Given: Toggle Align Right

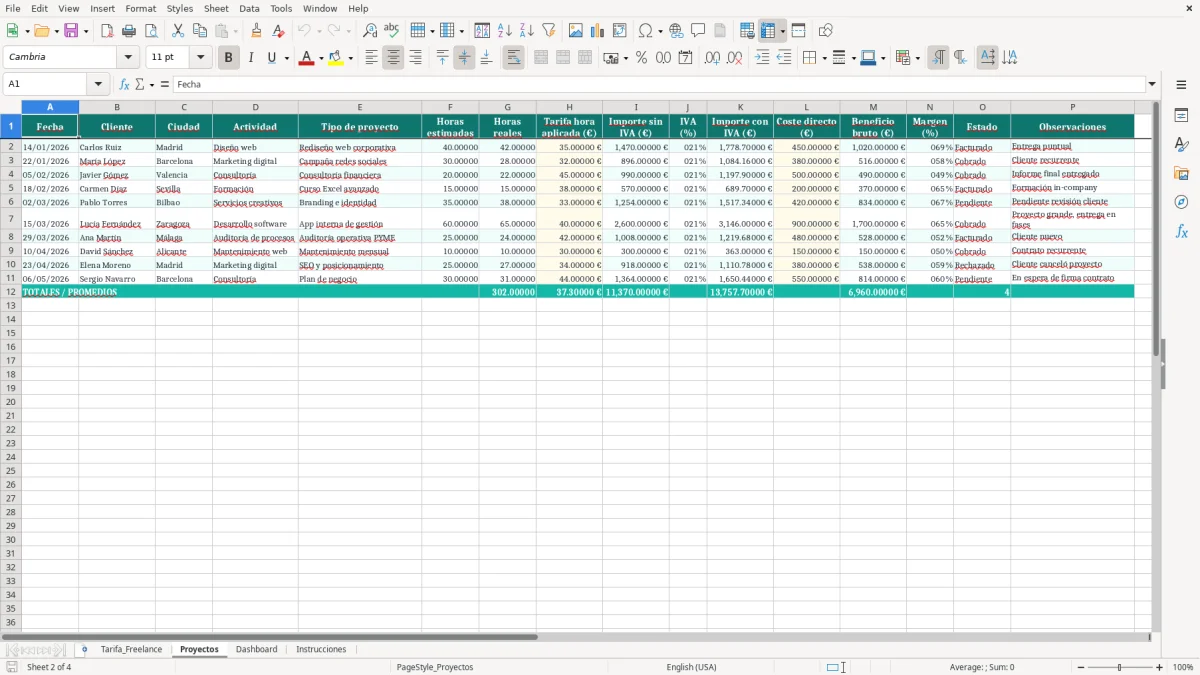Looking at the screenshot, I should click(x=415, y=58).
